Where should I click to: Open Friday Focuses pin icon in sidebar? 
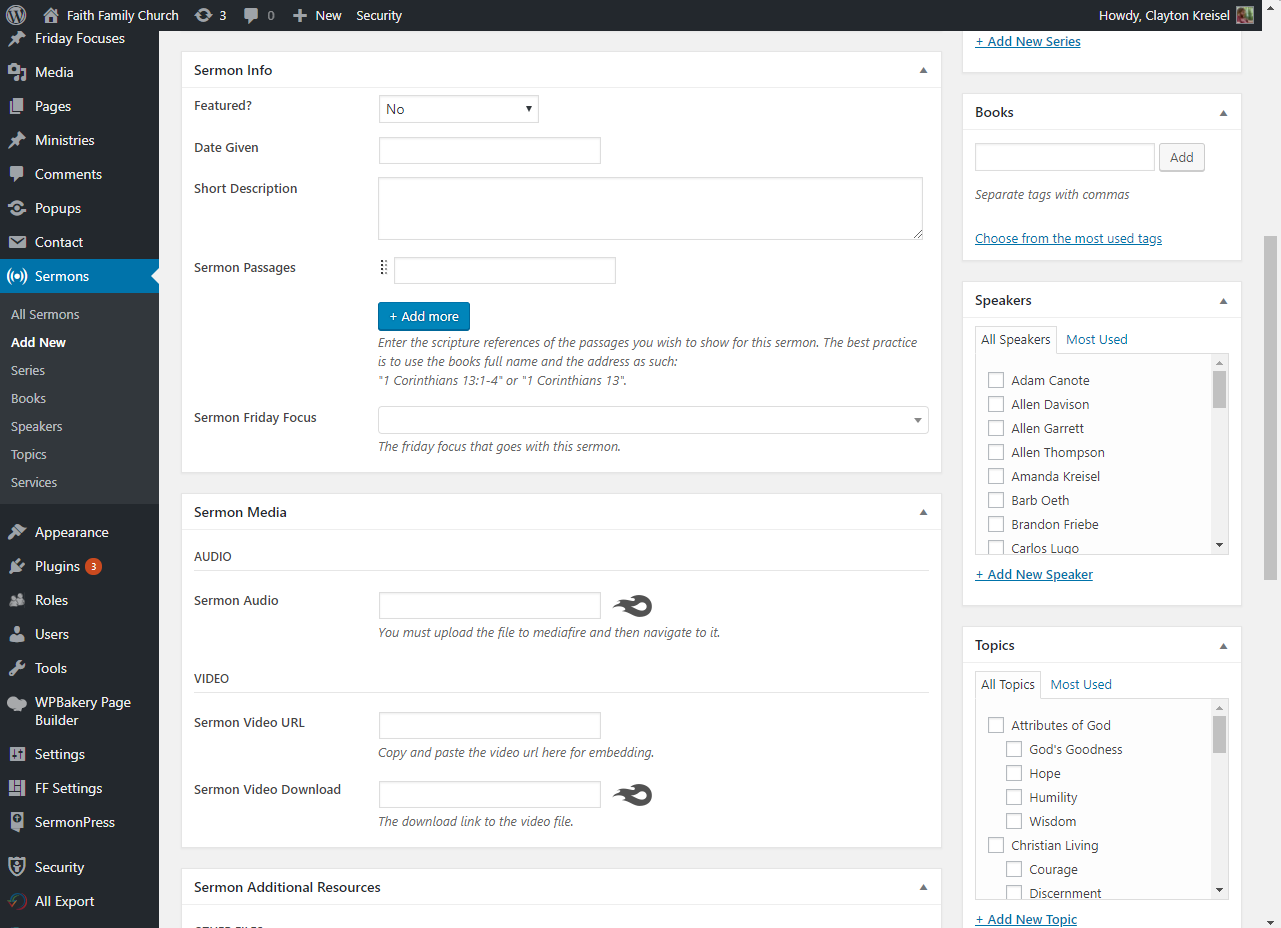[x=17, y=39]
